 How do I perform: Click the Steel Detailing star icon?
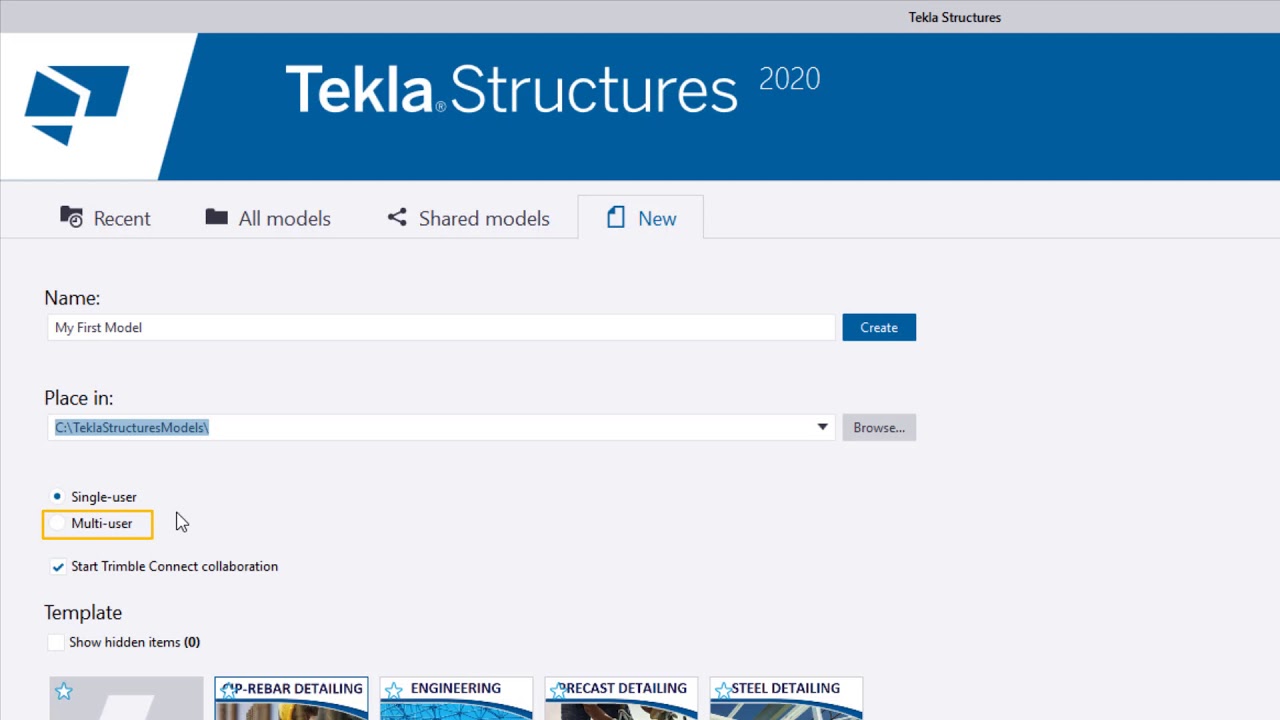click(724, 690)
